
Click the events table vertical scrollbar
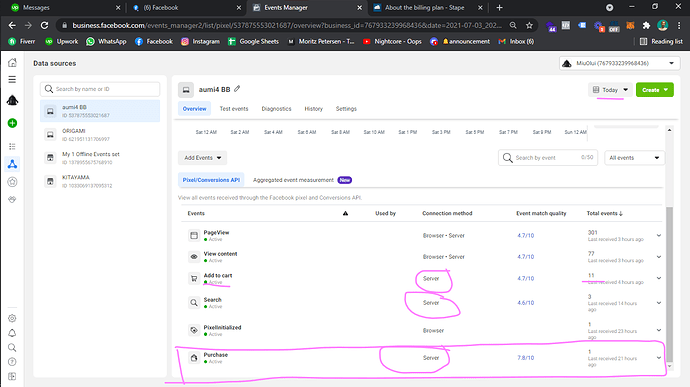click(x=669, y=284)
